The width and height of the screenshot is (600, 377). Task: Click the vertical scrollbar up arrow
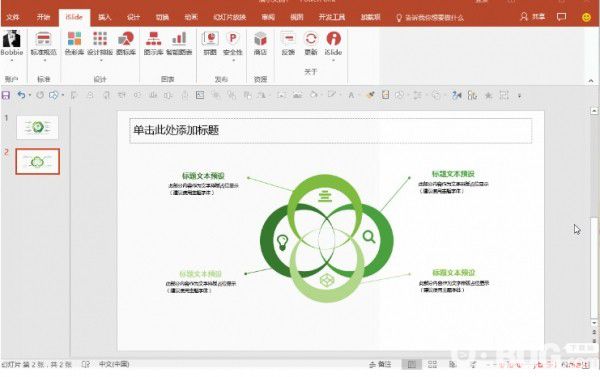pyautogui.click(x=594, y=111)
